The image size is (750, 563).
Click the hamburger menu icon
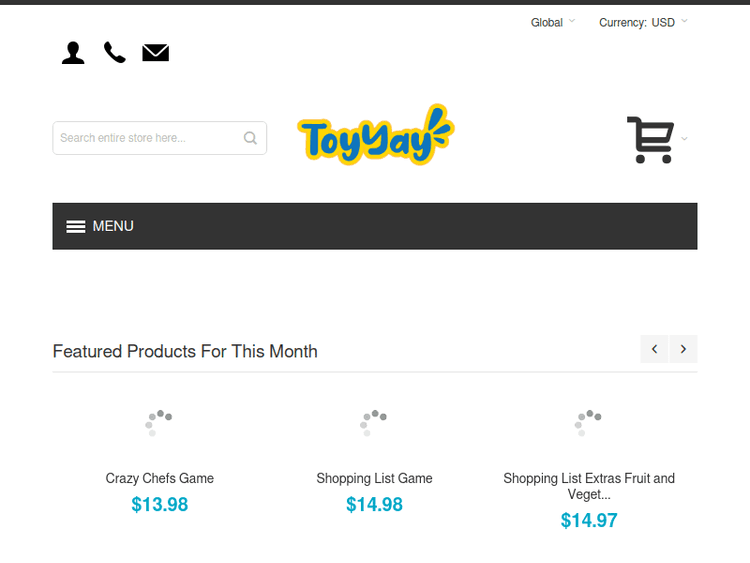(x=76, y=226)
